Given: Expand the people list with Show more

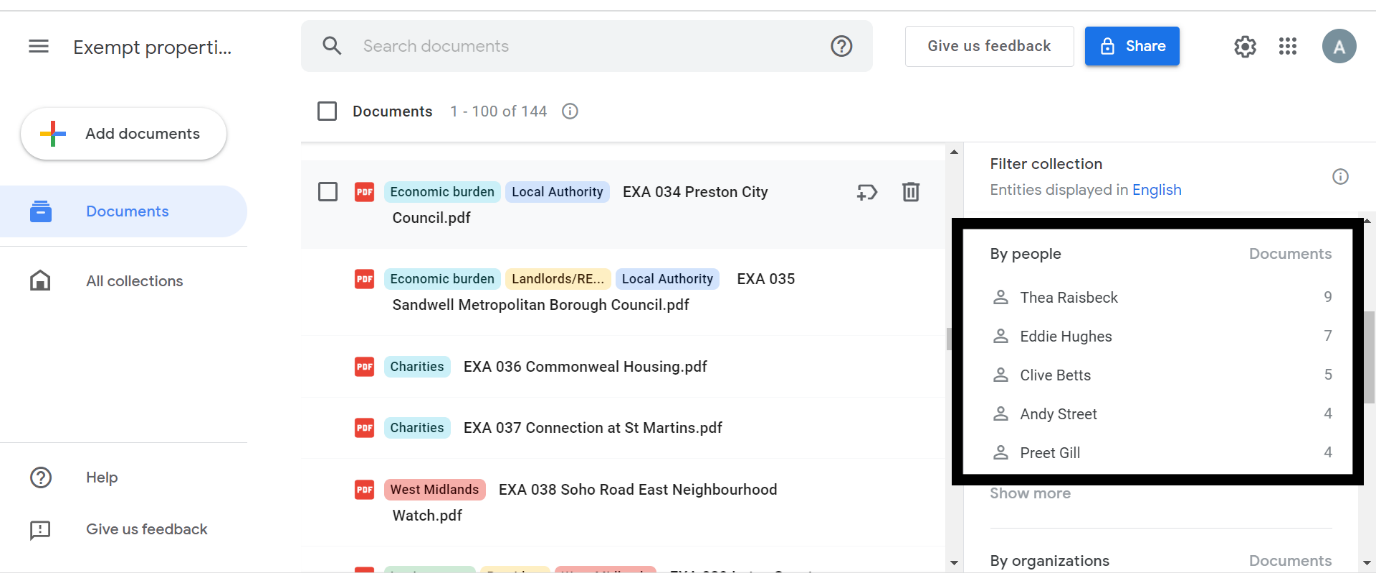Looking at the screenshot, I should coord(1030,493).
